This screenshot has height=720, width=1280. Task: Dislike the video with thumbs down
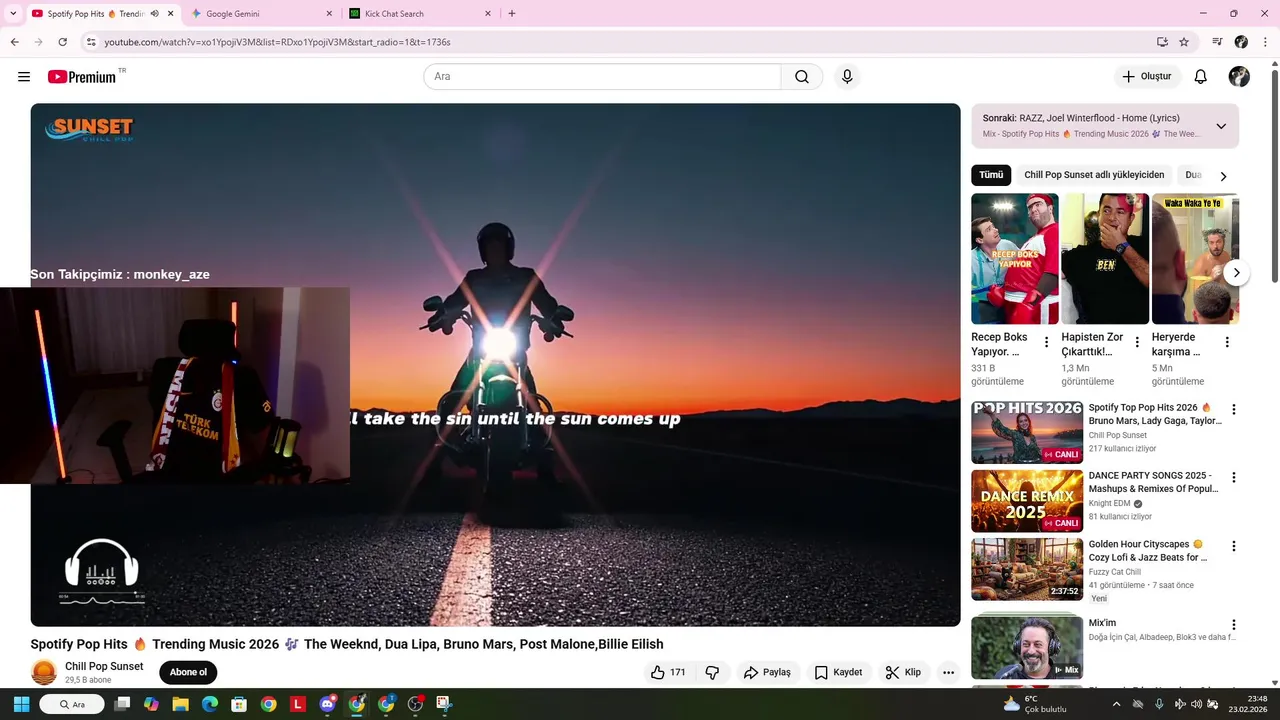tap(712, 673)
